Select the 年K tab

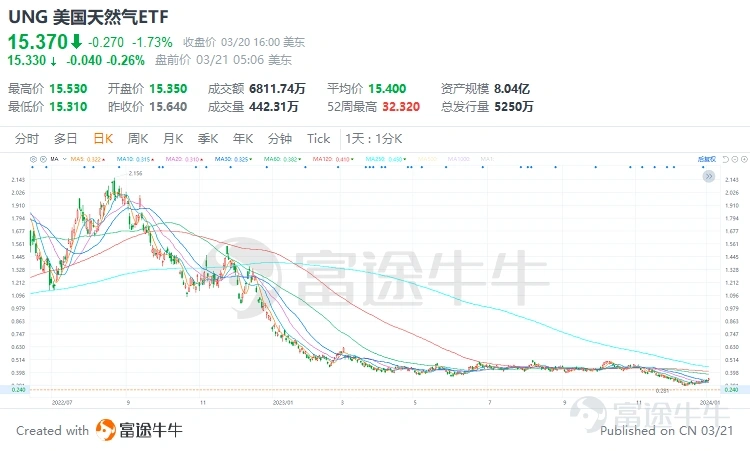click(243, 139)
